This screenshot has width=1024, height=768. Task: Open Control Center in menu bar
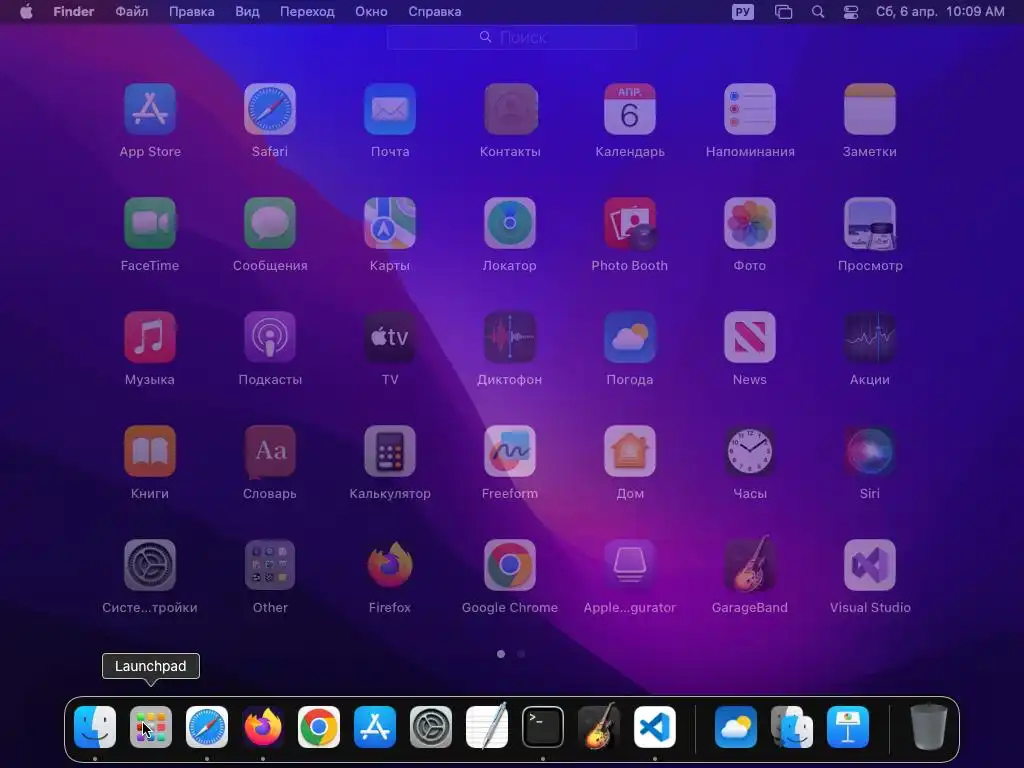851,11
